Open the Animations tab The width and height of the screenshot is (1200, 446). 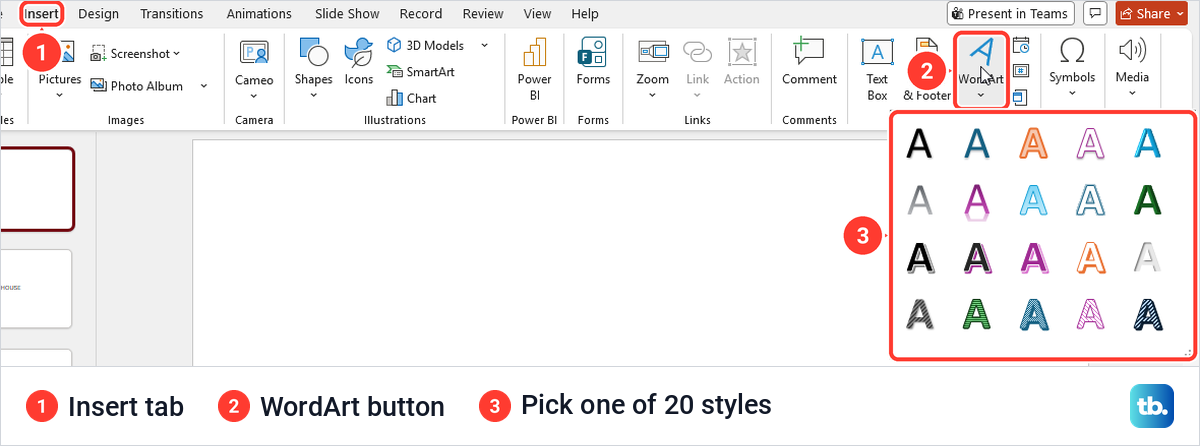pos(261,14)
